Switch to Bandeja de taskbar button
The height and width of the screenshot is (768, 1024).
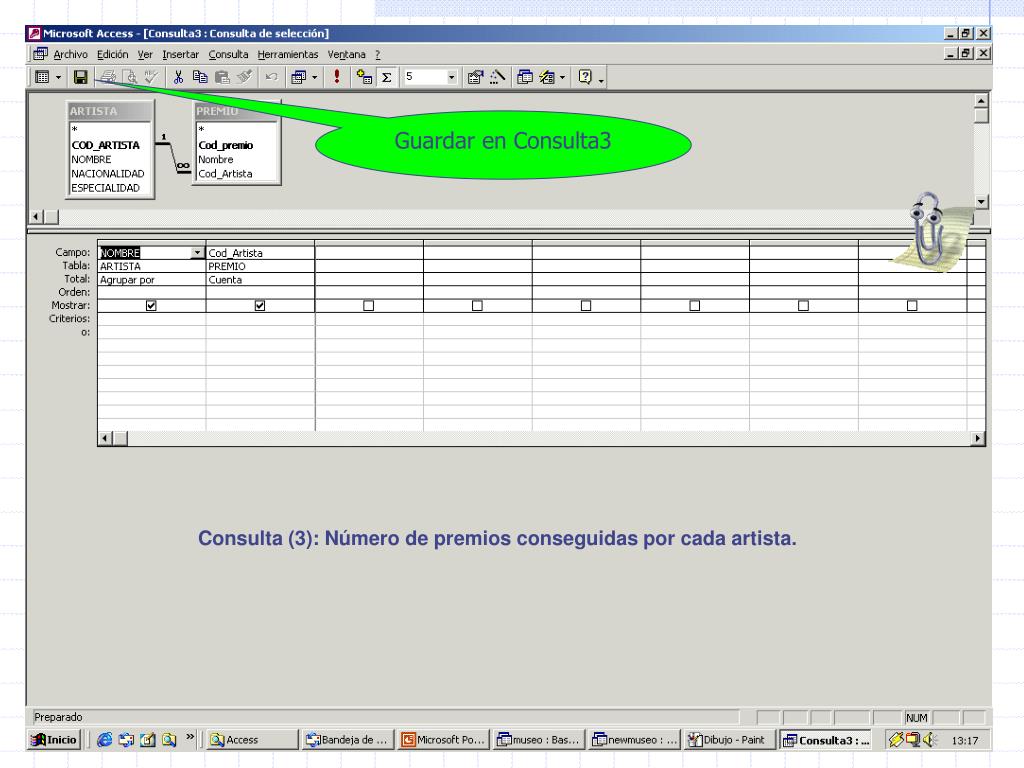point(347,740)
